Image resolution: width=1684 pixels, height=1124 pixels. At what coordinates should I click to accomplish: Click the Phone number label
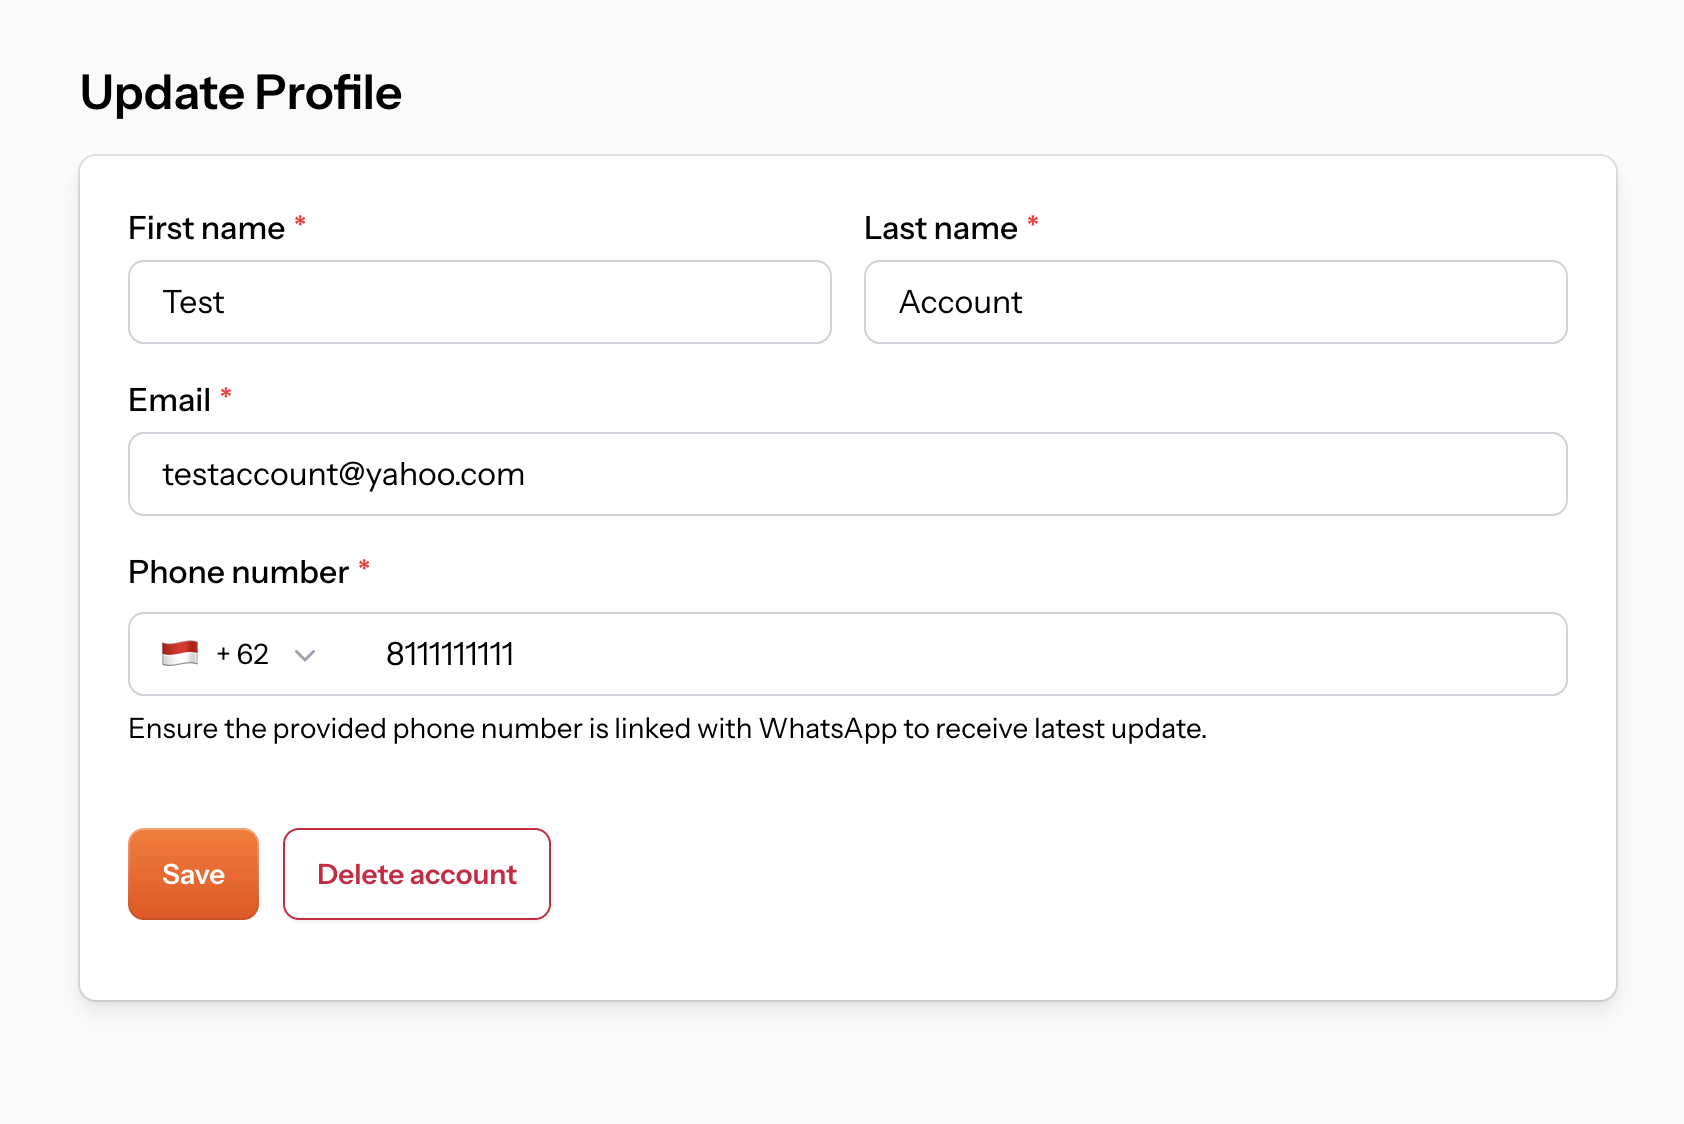[x=238, y=572]
